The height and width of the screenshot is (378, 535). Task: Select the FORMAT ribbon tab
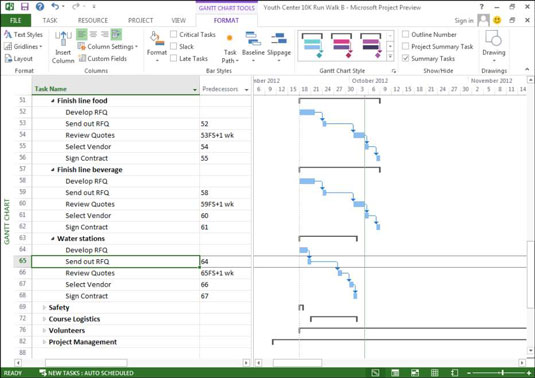coord(226,20)
